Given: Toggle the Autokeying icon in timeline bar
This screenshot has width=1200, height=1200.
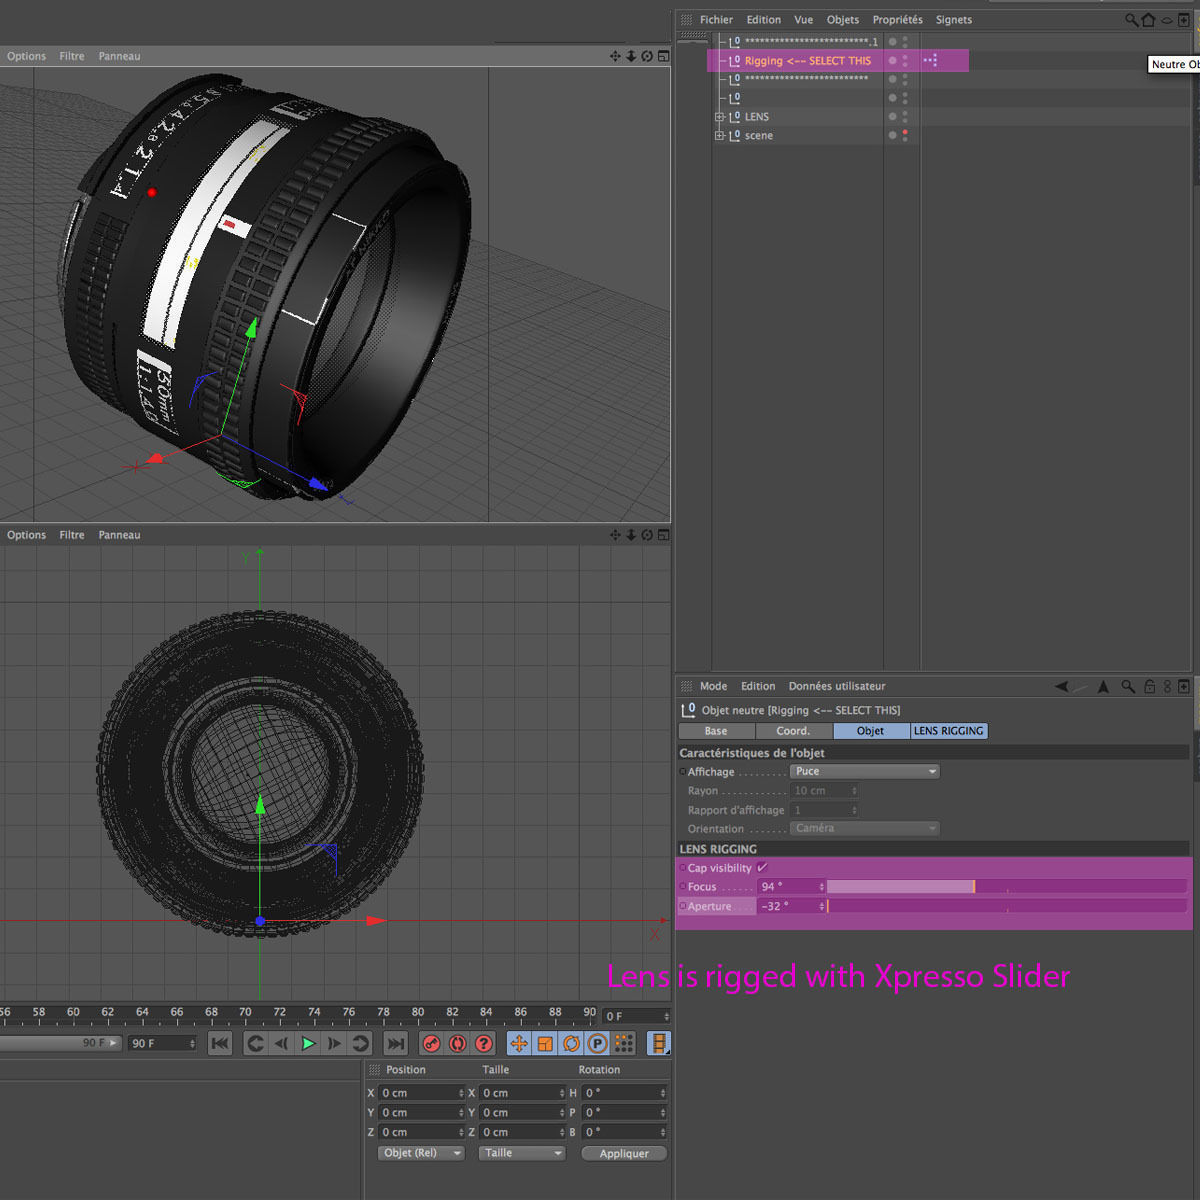Looking at the screenshot, I should coord(457,1044).
